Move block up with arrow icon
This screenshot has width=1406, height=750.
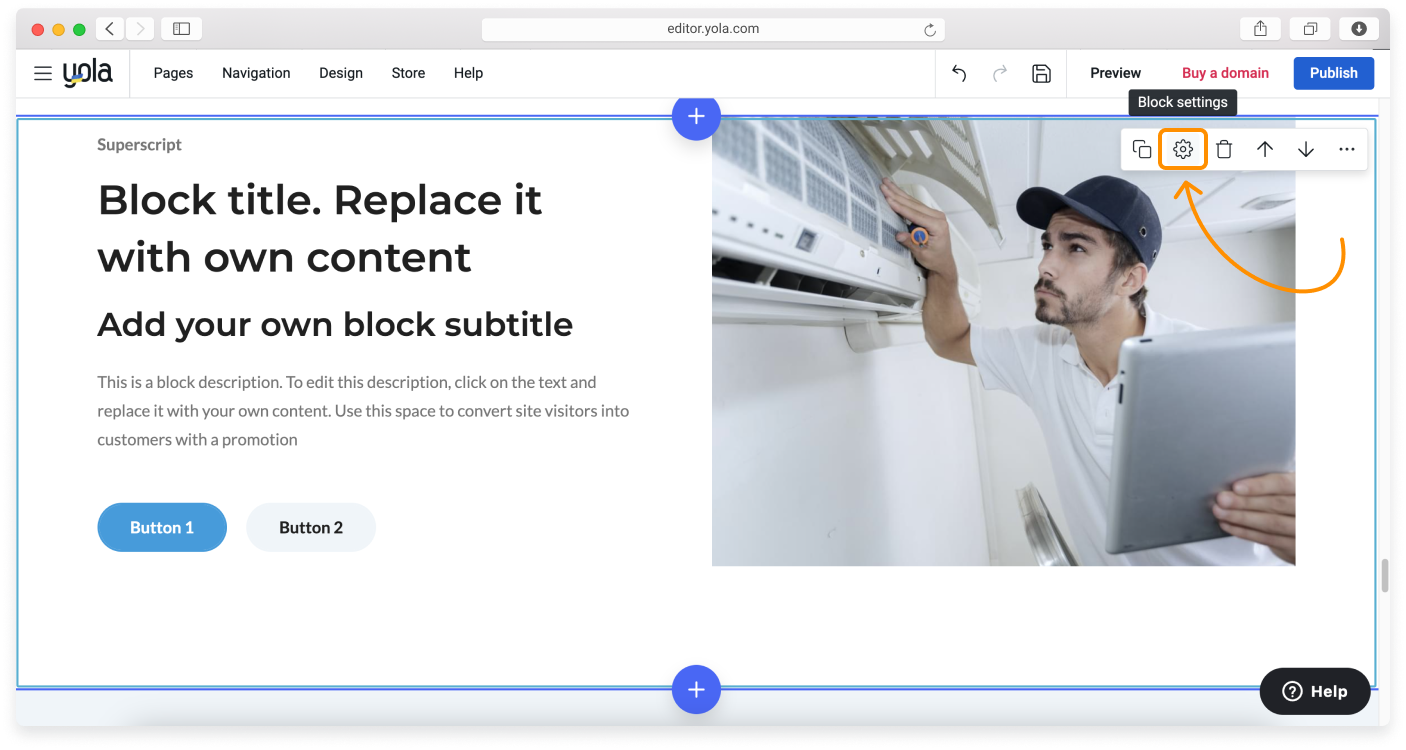click(1265, 150)
